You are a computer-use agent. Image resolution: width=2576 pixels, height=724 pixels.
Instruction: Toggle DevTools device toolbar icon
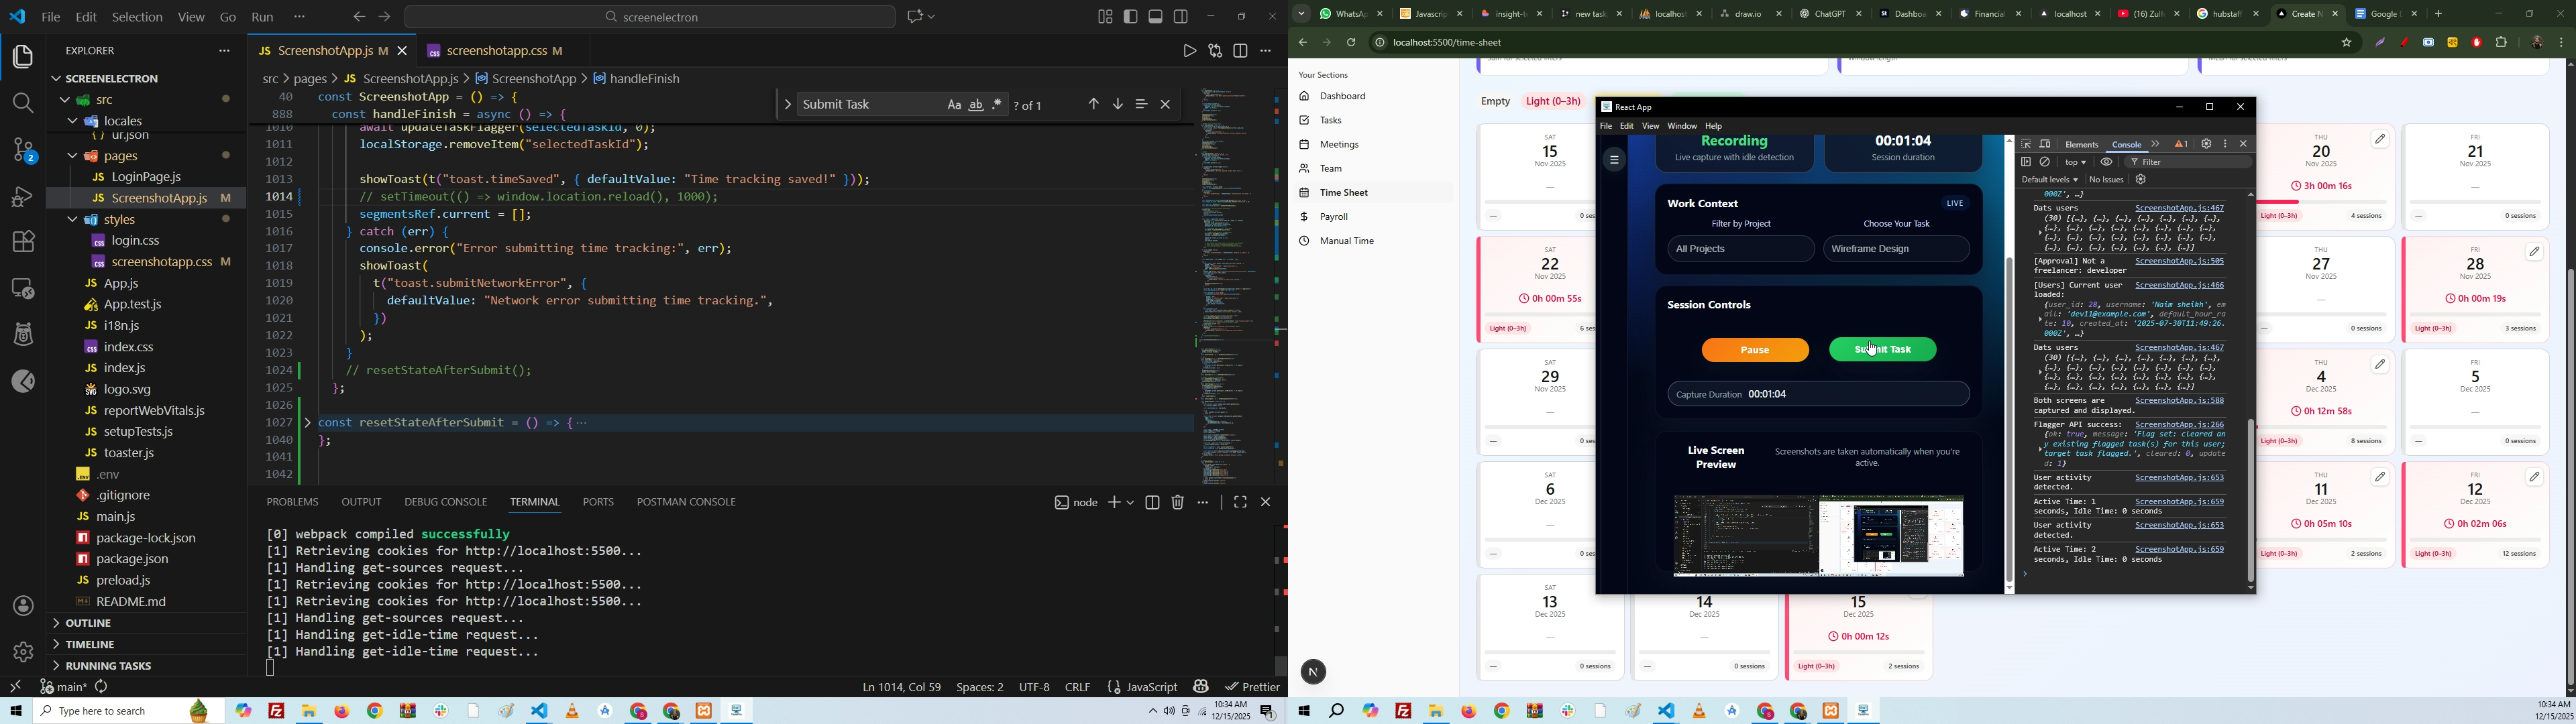click(x=2045, y=144)
